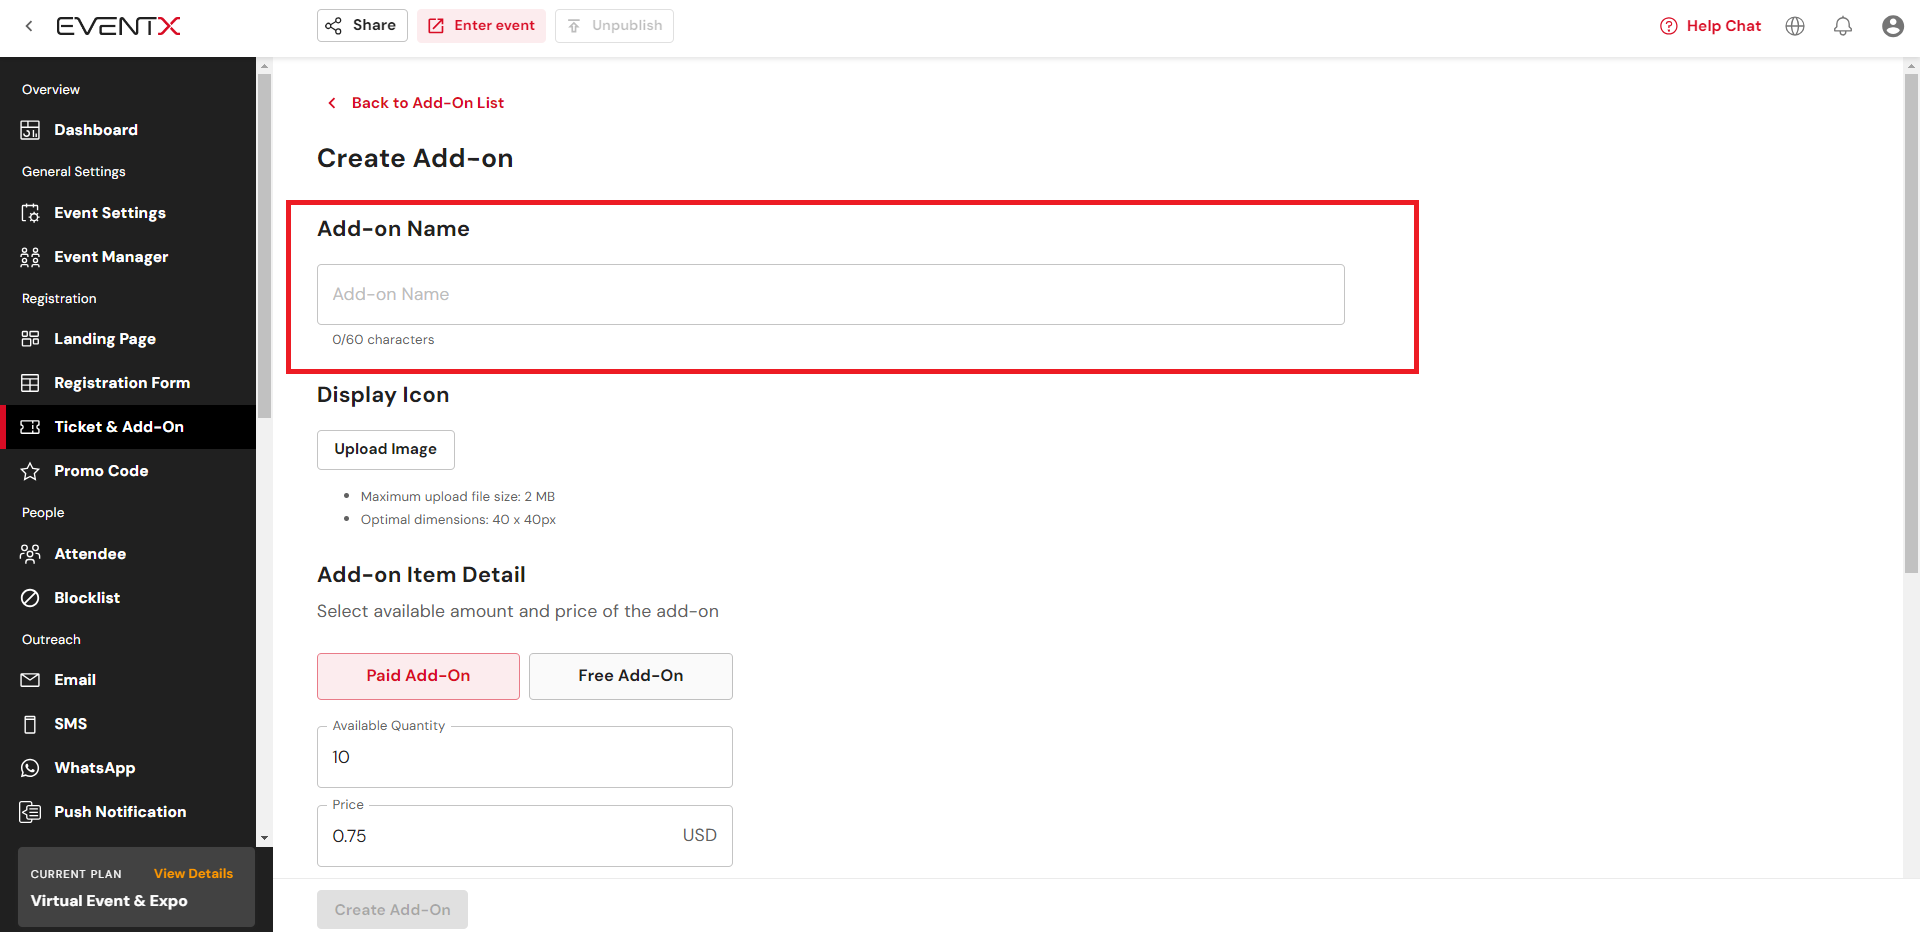
Task: Click the greyed-out Unpublish button
Action: [x=614, y=25]
